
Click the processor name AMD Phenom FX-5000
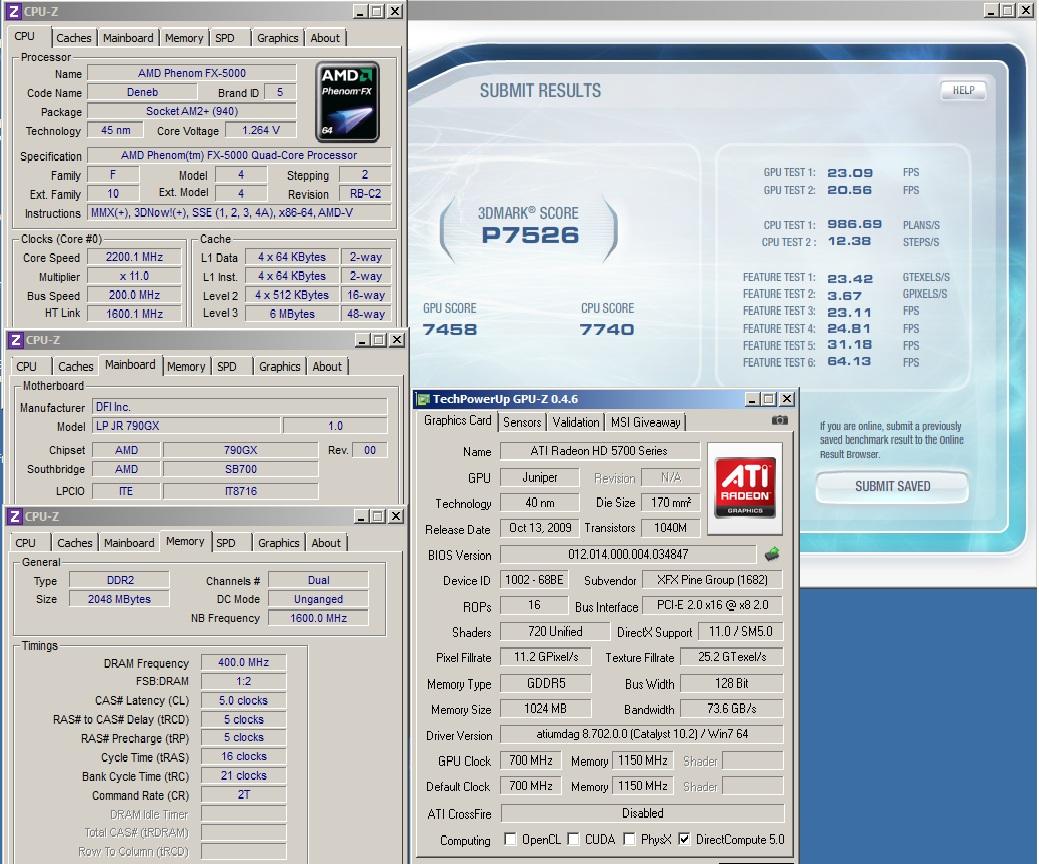pyautogui.click(x=191, y=73)
